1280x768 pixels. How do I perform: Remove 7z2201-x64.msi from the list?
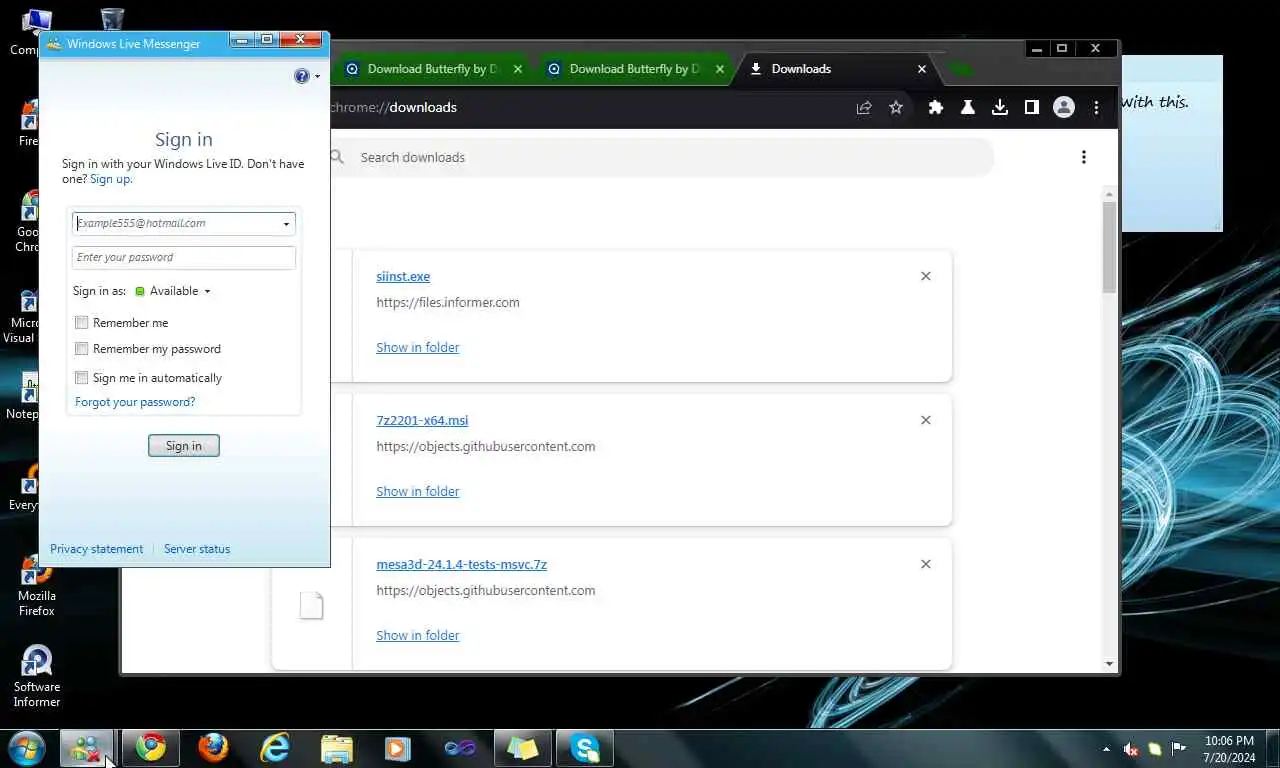click(x=926, y=420)
